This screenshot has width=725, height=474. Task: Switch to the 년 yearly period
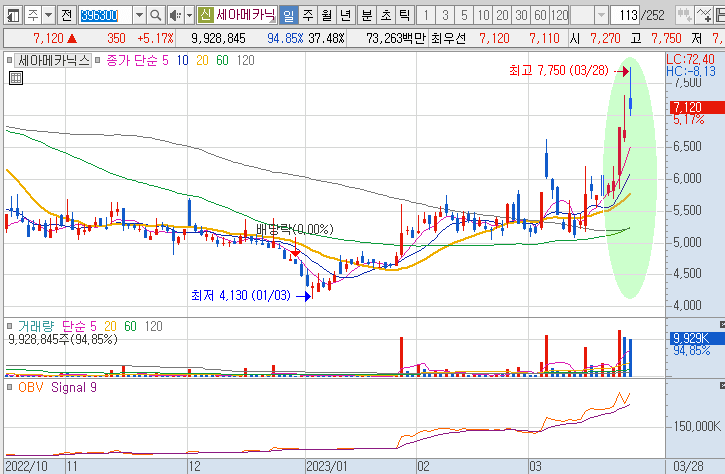(x=346, y=16)
